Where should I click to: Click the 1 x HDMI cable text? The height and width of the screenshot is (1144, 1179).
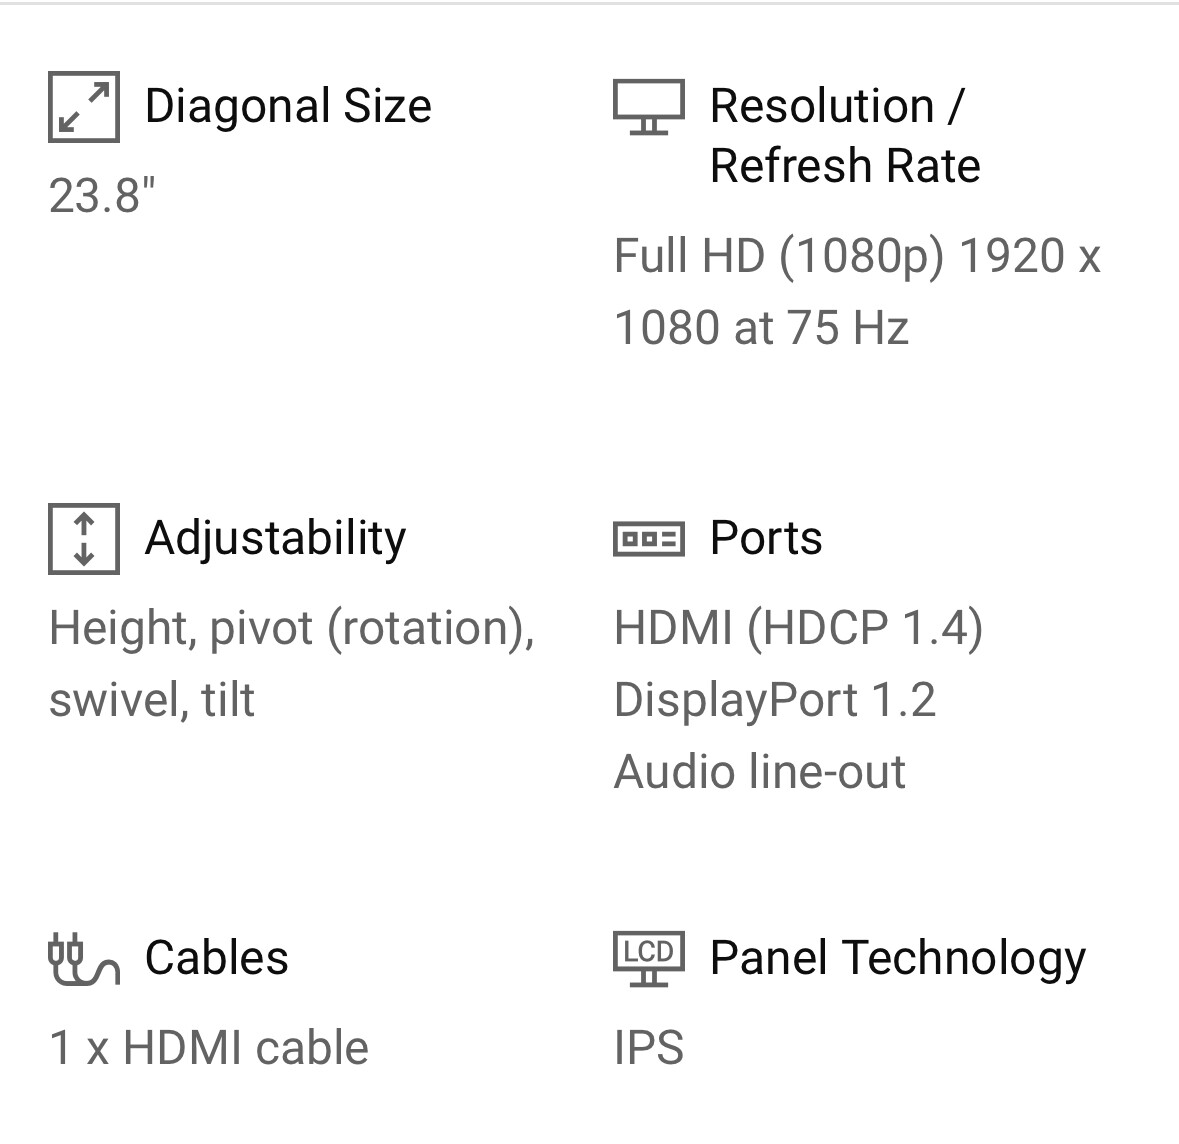point(209,1048)
